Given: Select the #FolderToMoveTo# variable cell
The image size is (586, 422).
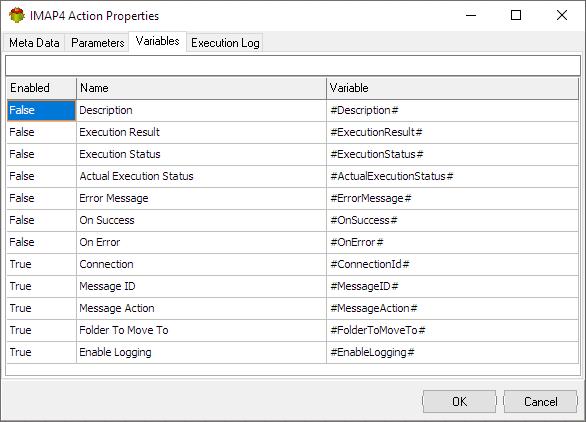Looking at the screenshot, I should coord(453,330).
